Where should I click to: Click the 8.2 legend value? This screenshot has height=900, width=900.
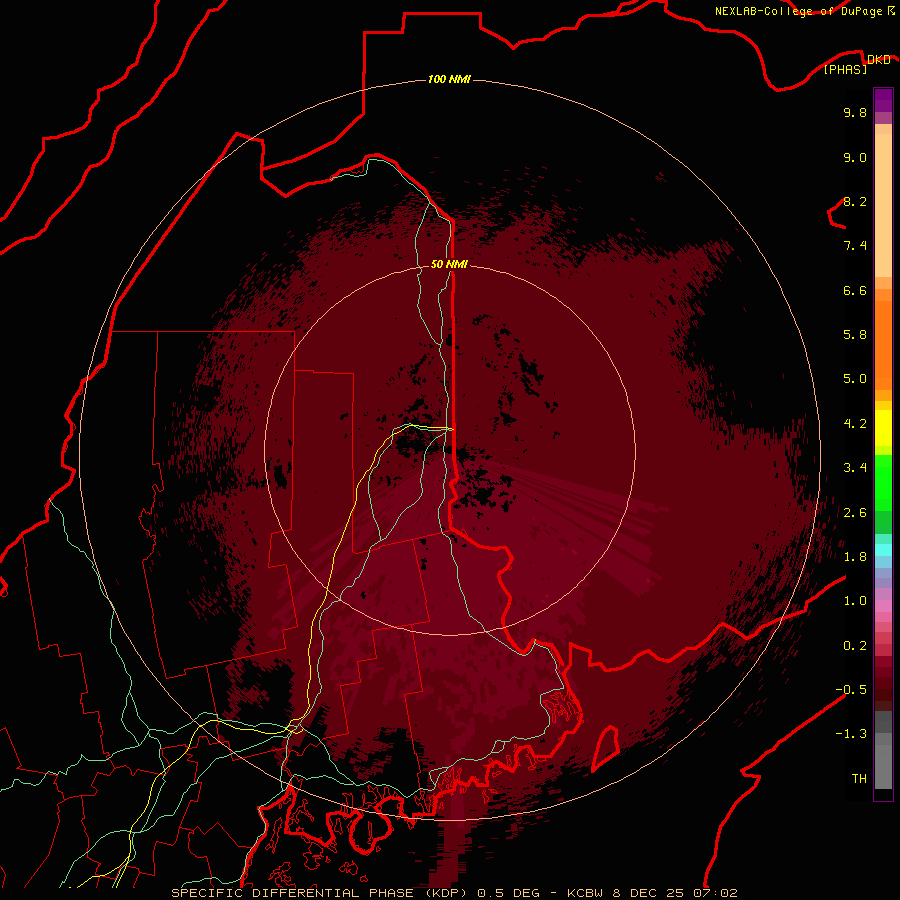pos(855,201)
